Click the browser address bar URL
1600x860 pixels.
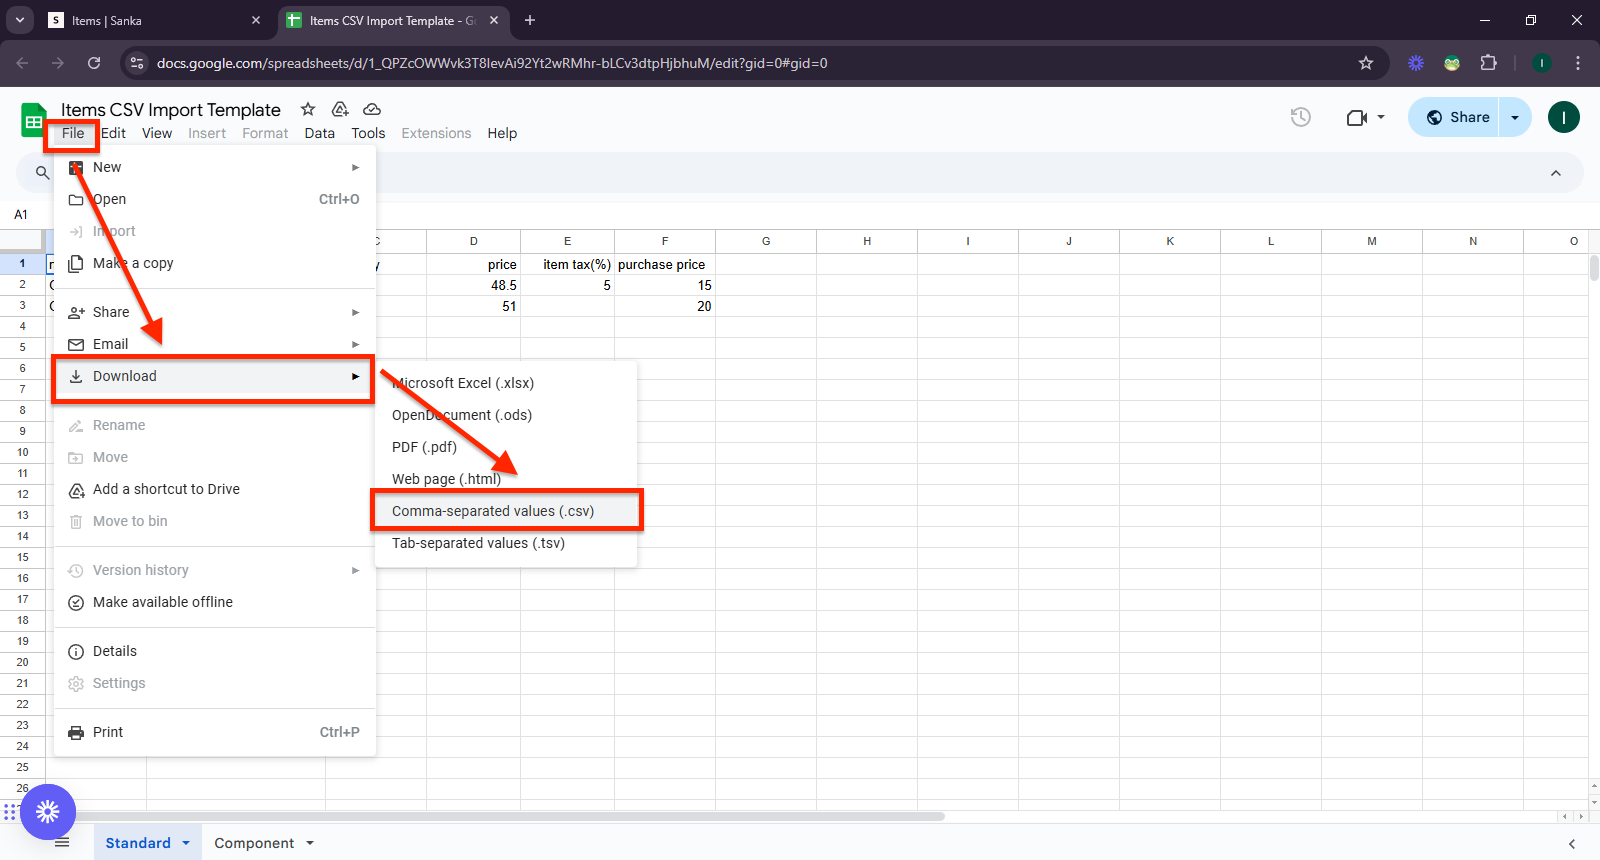pos(492,63)
